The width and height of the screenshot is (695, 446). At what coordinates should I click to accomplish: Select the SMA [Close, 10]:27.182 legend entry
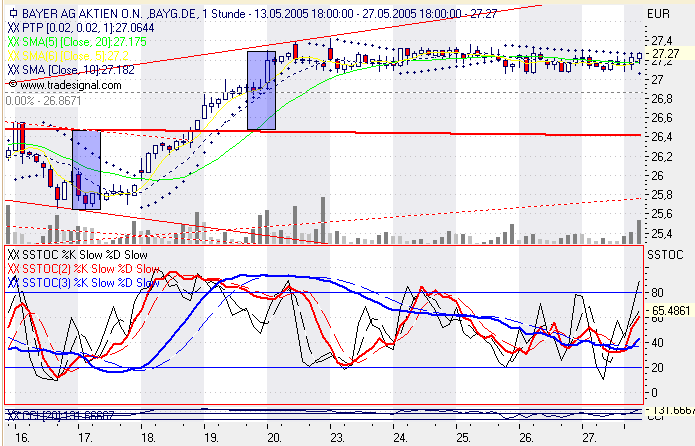[x=78, y=70]
